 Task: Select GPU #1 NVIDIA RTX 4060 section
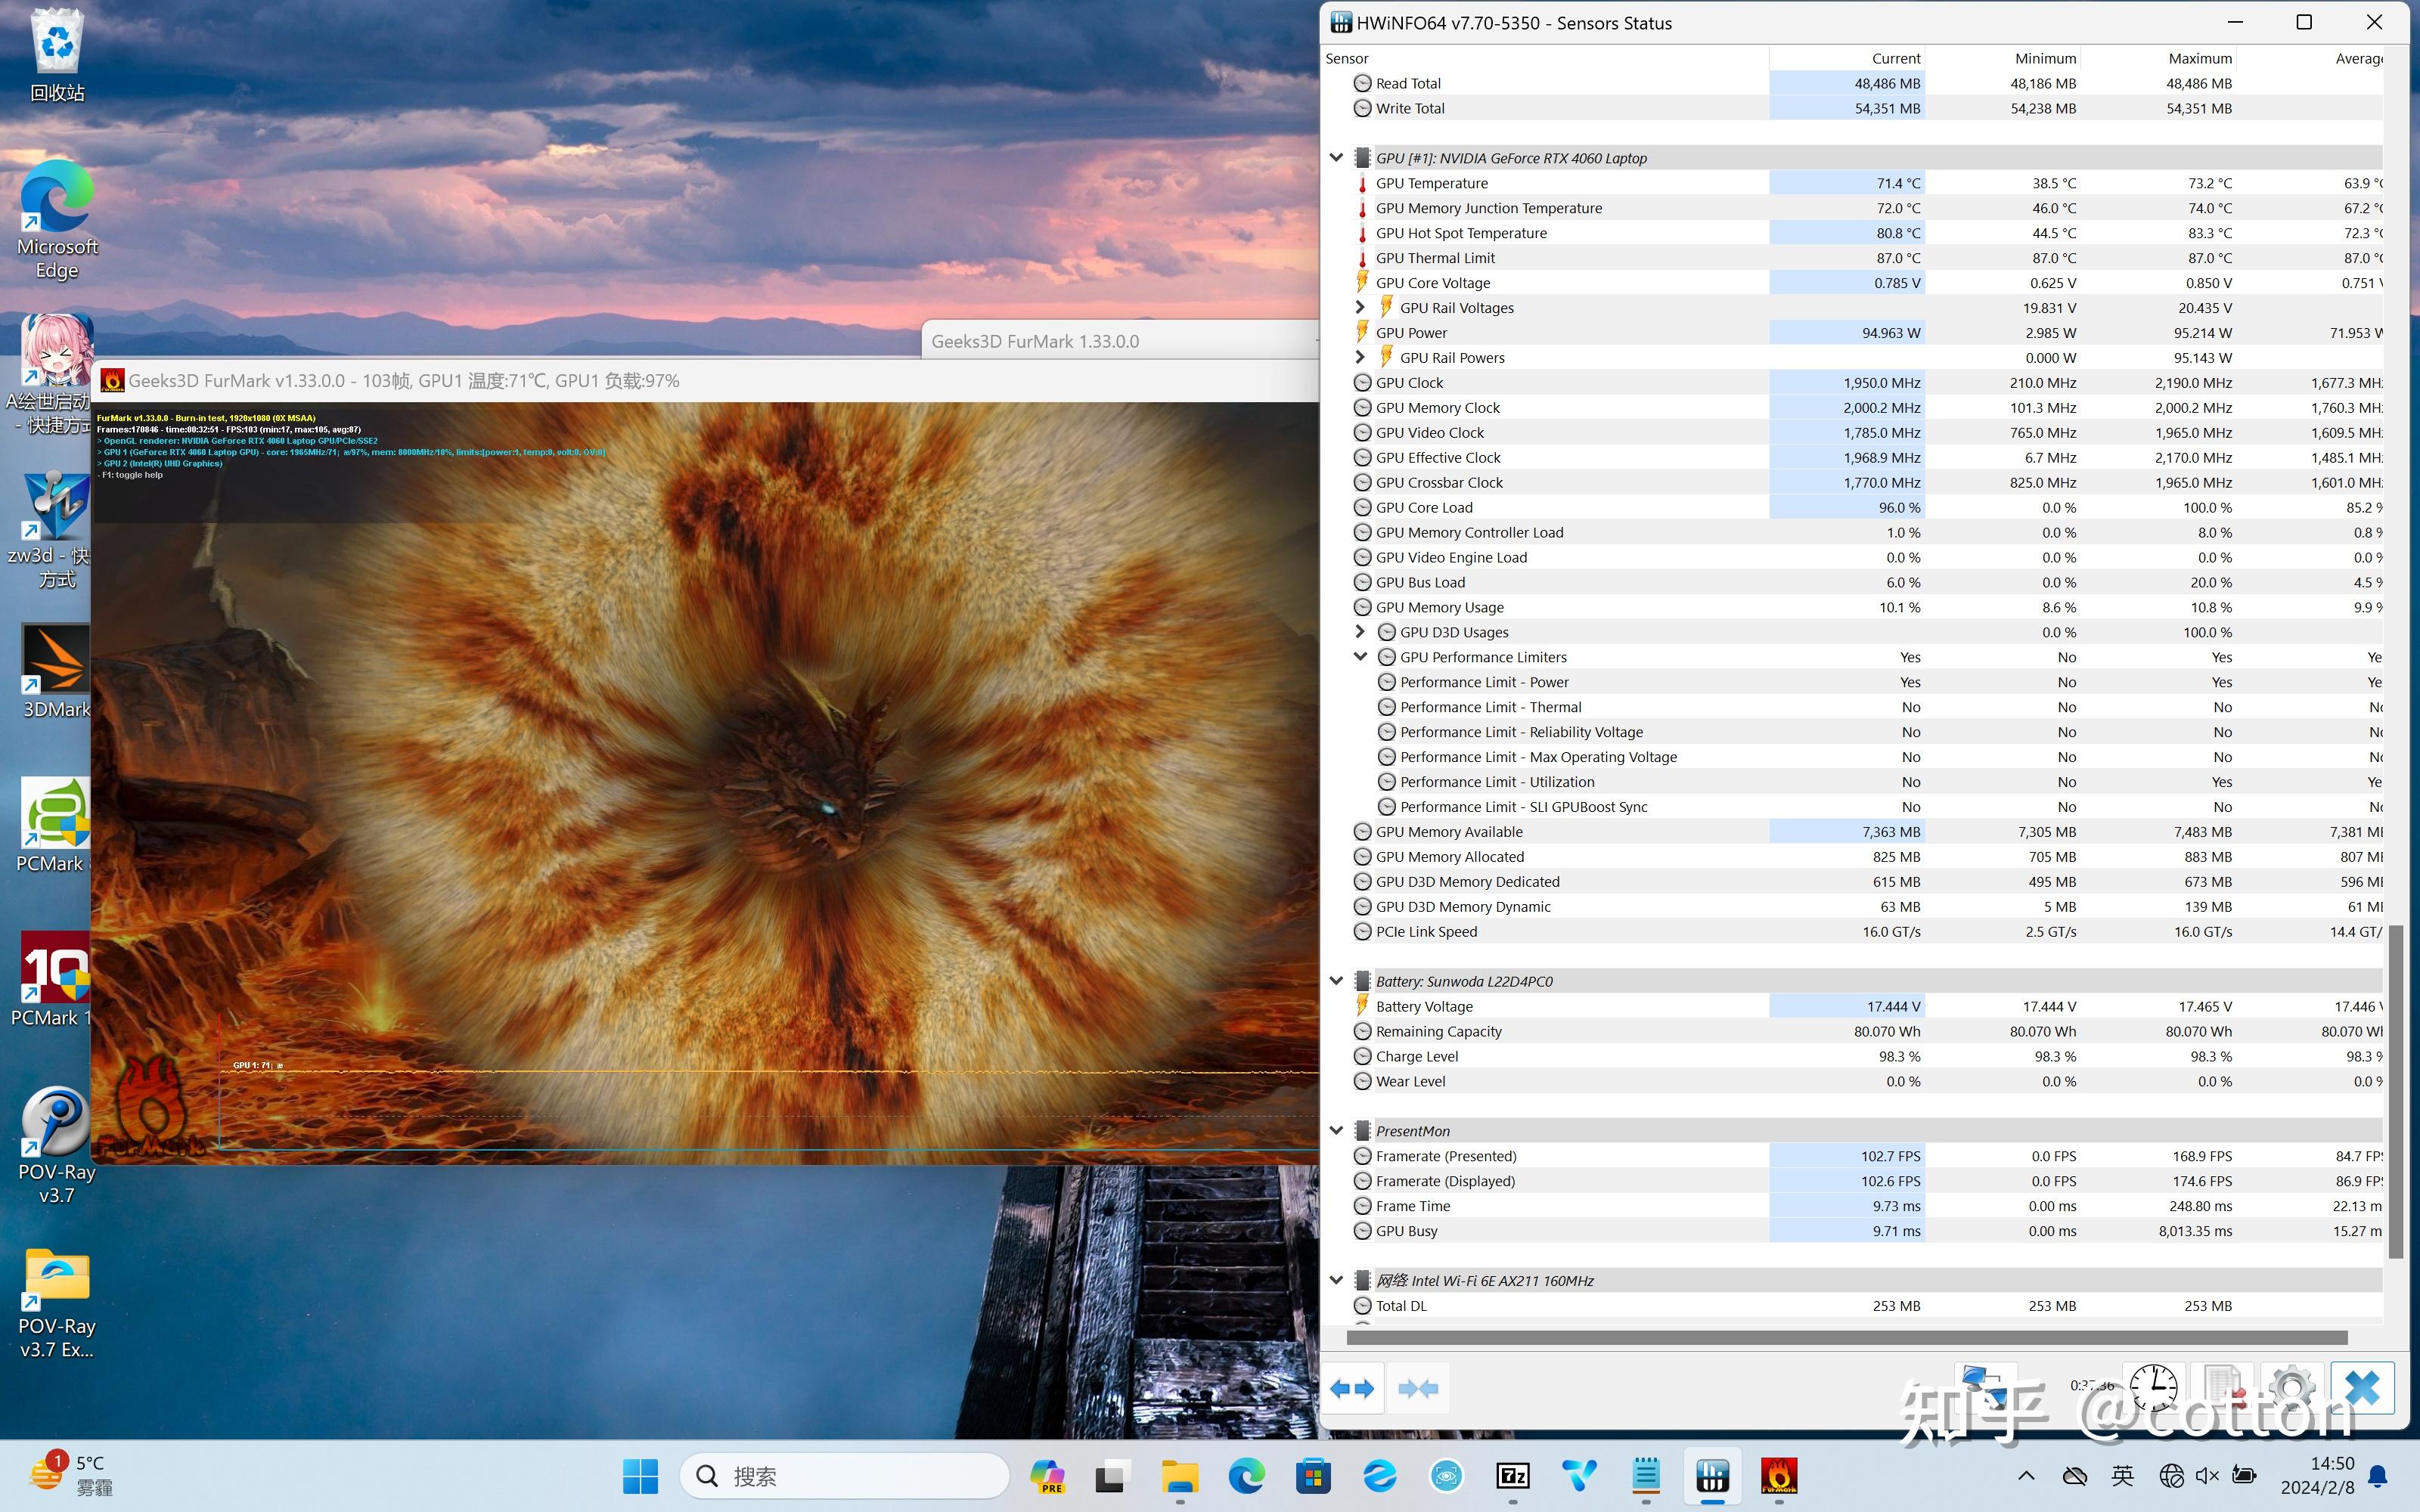coord(1509,156)
